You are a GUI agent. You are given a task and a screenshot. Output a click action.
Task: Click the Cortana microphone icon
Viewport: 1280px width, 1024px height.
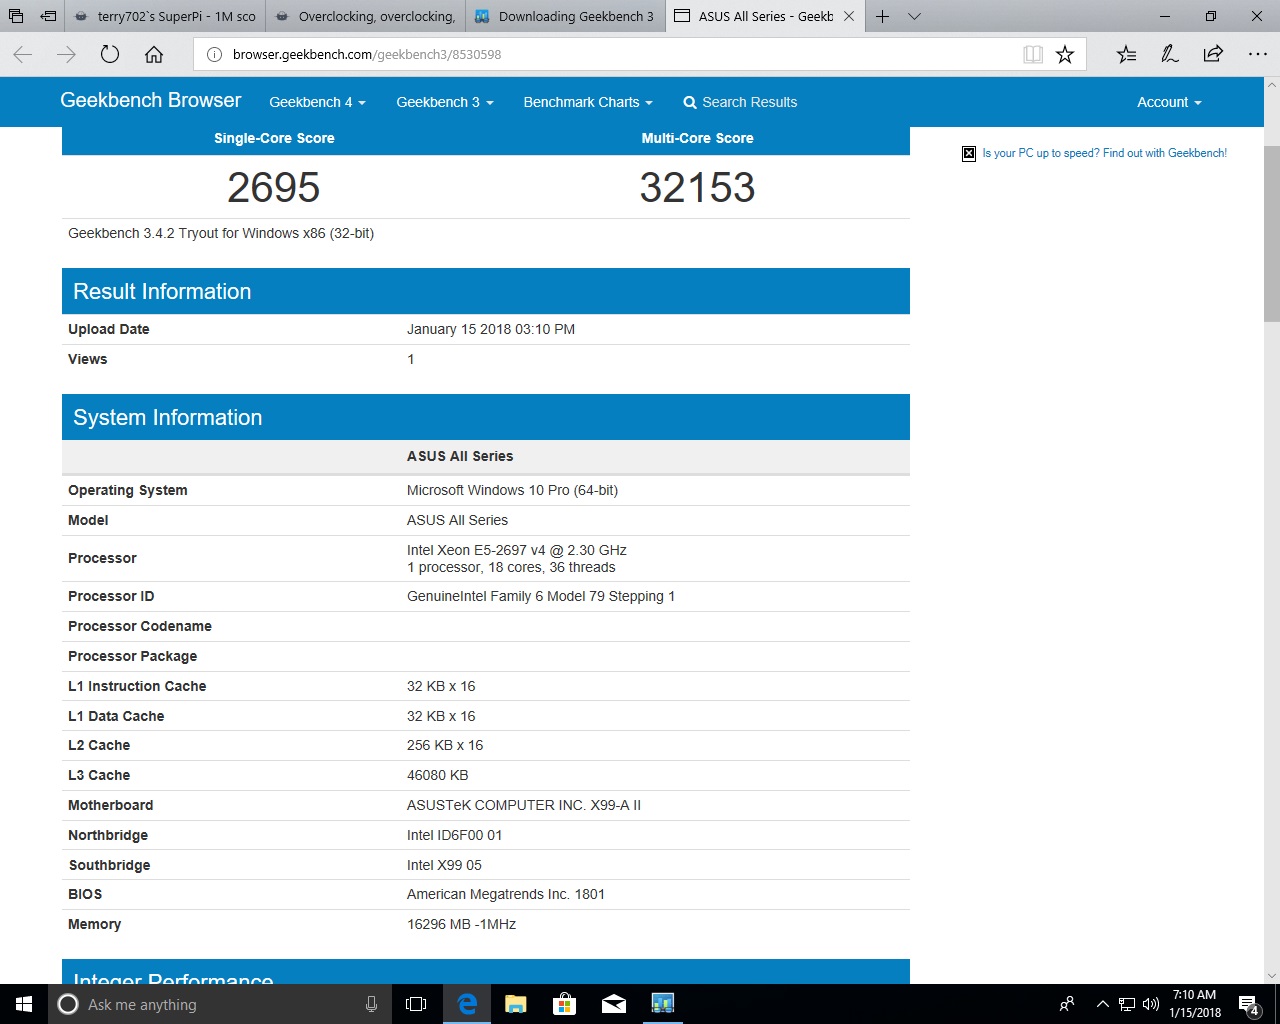tap(371, 1004)
